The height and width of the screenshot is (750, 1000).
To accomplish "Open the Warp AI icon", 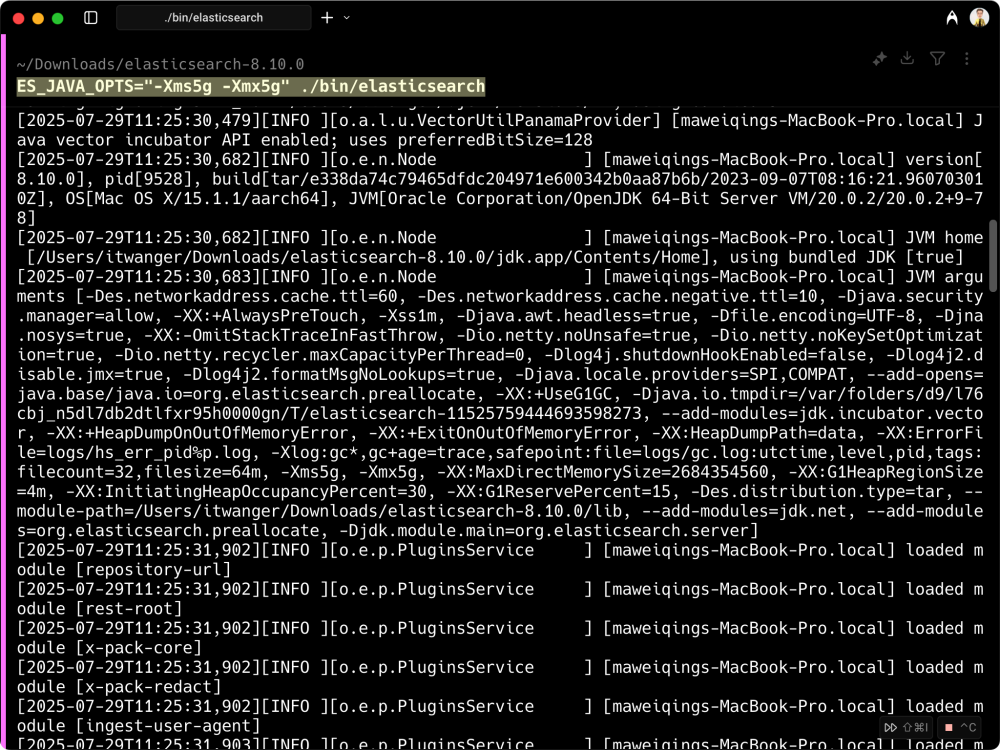I will pos(952,18).
